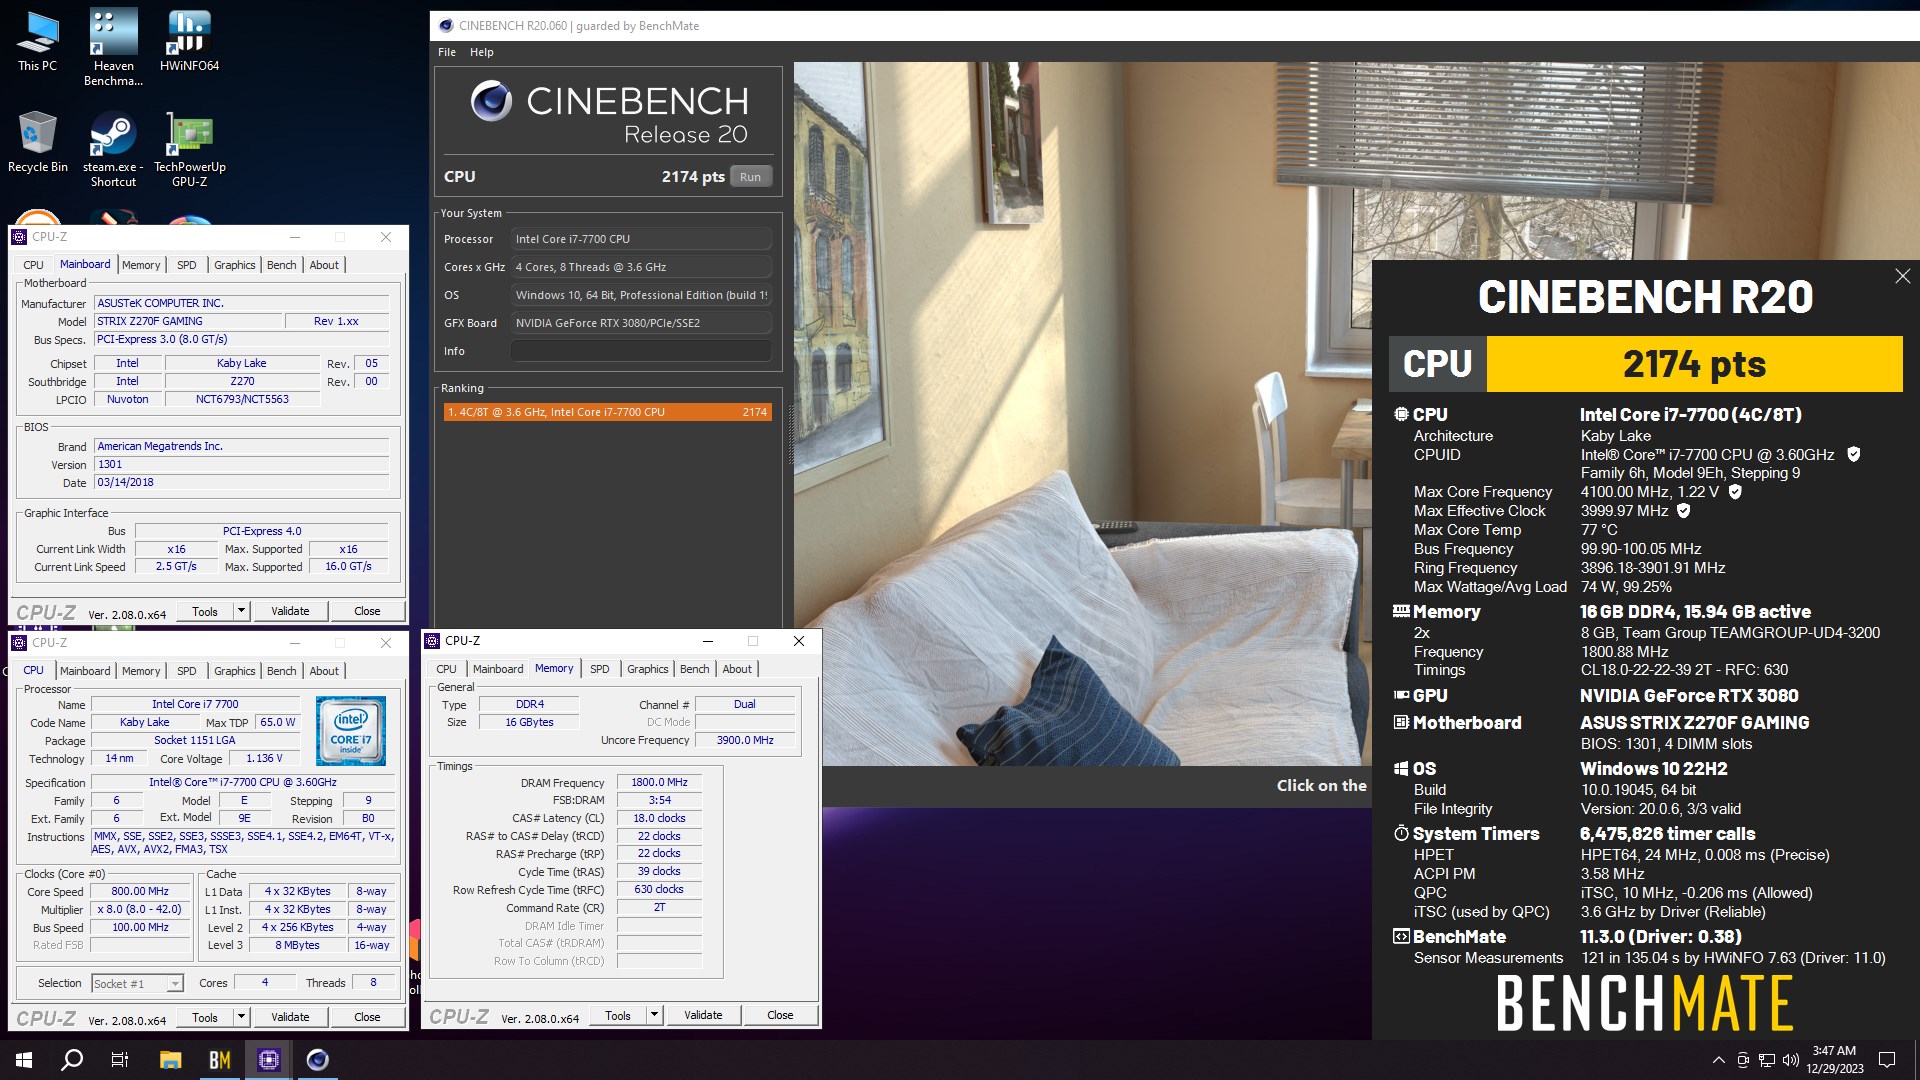The image size is (1920, 1080).
Task: Open SPD tab in Memory CPU-Z window
Action: pyautogui.click(x=599, y=669)
